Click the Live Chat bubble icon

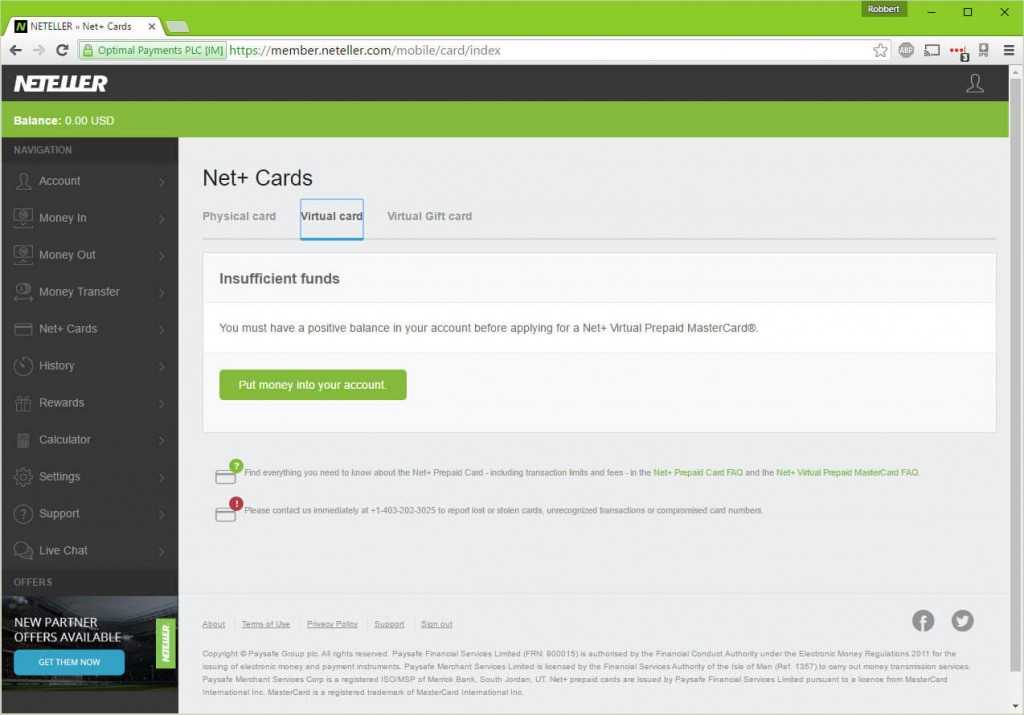pos(22,551)
